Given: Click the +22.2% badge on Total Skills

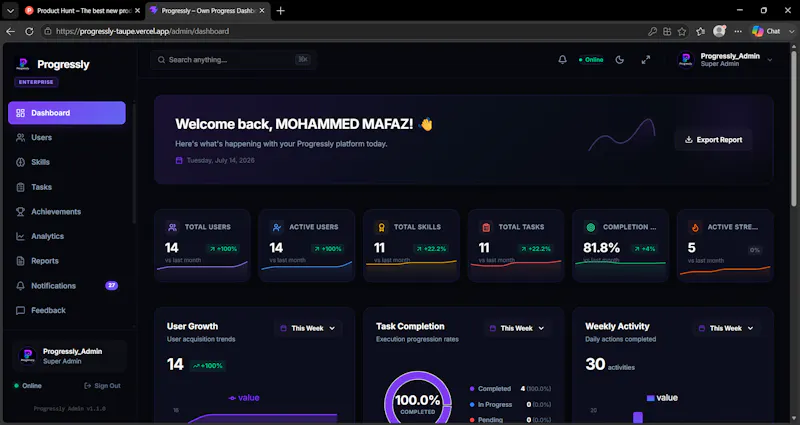Looking at the screenshot, I should click(x=432, y=249).
